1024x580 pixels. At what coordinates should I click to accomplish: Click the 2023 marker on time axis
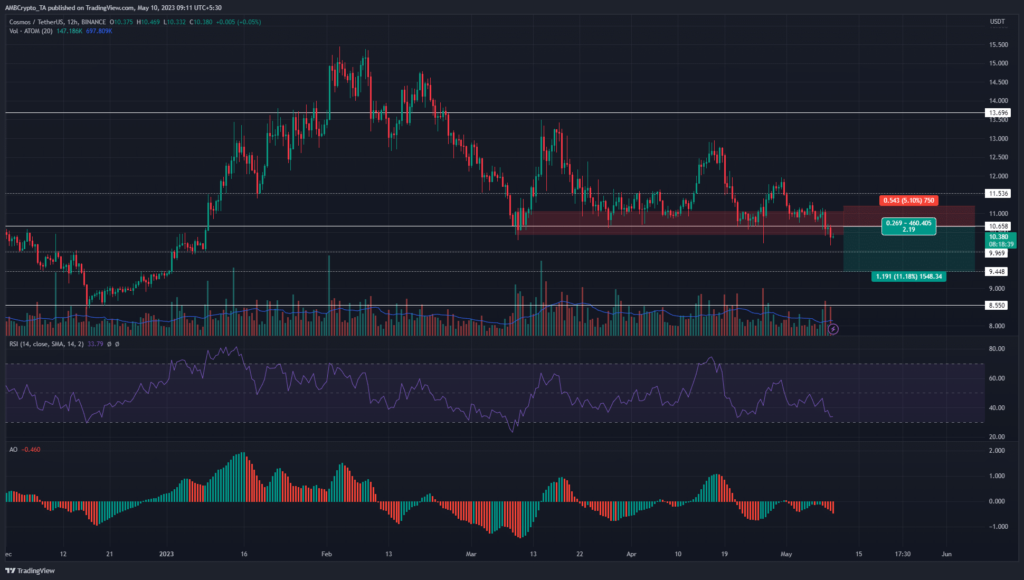click(166, 551)
